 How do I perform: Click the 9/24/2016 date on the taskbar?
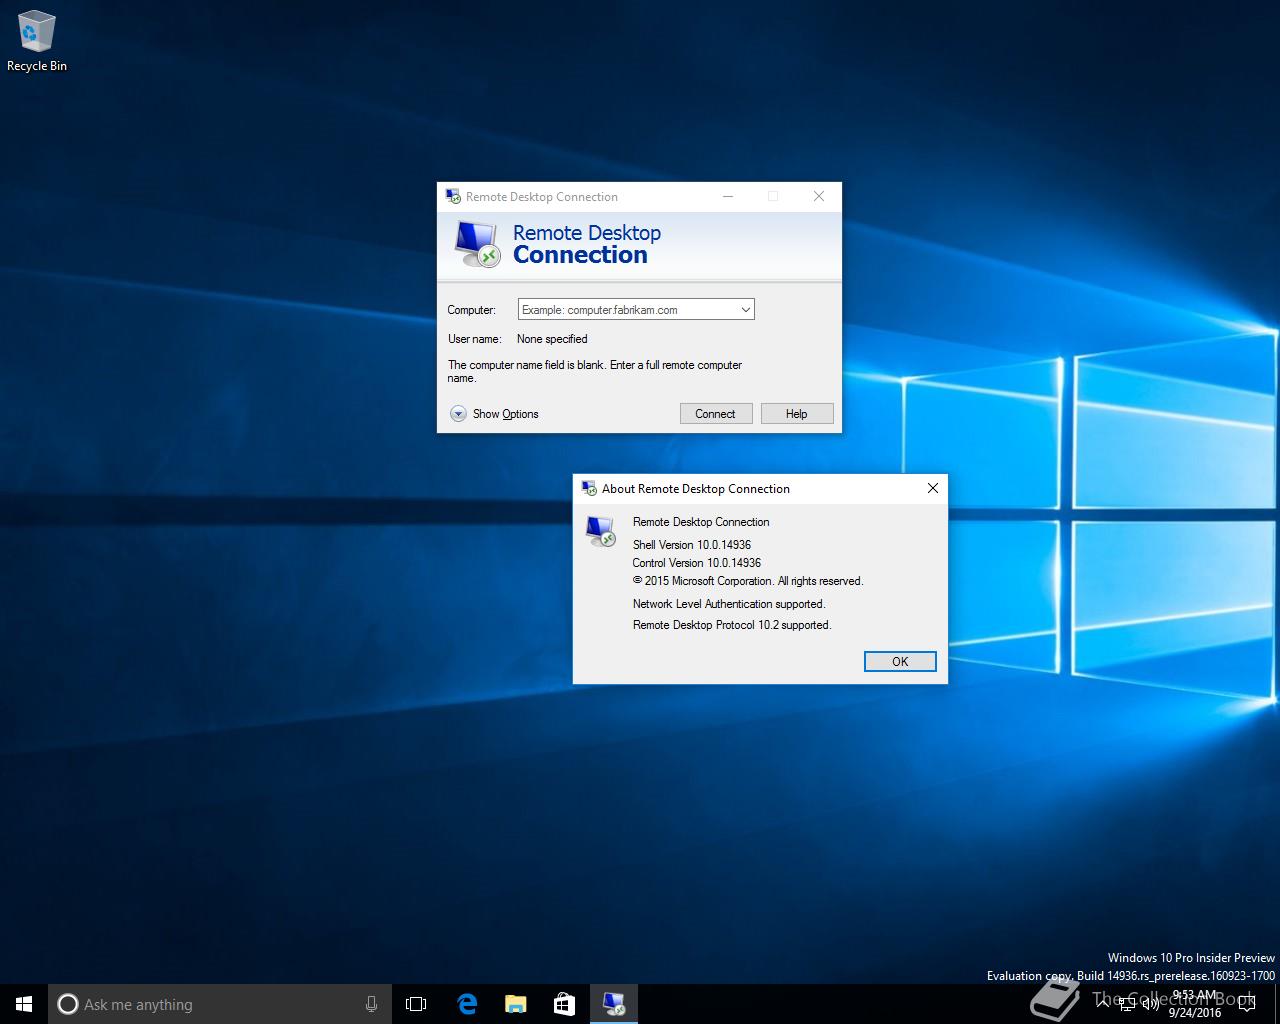coord(1195,1012)
